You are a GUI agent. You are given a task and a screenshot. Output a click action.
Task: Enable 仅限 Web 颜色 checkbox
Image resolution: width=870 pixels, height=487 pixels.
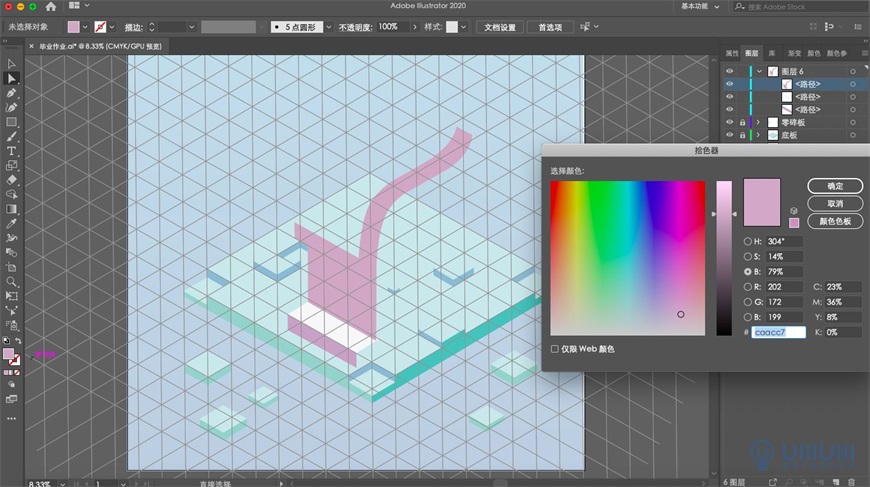tap(554, 349)
